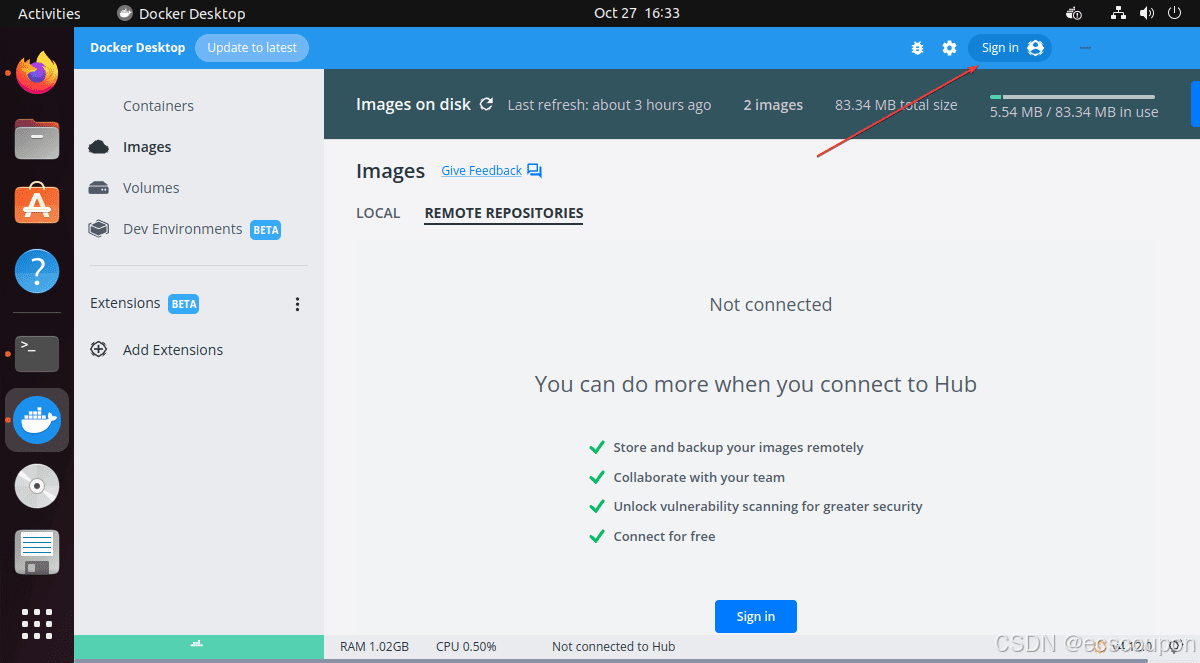Viewport: 1200px width, 663px height.
Task: Open the Files manager in the dock
Action: pos(37,139)
